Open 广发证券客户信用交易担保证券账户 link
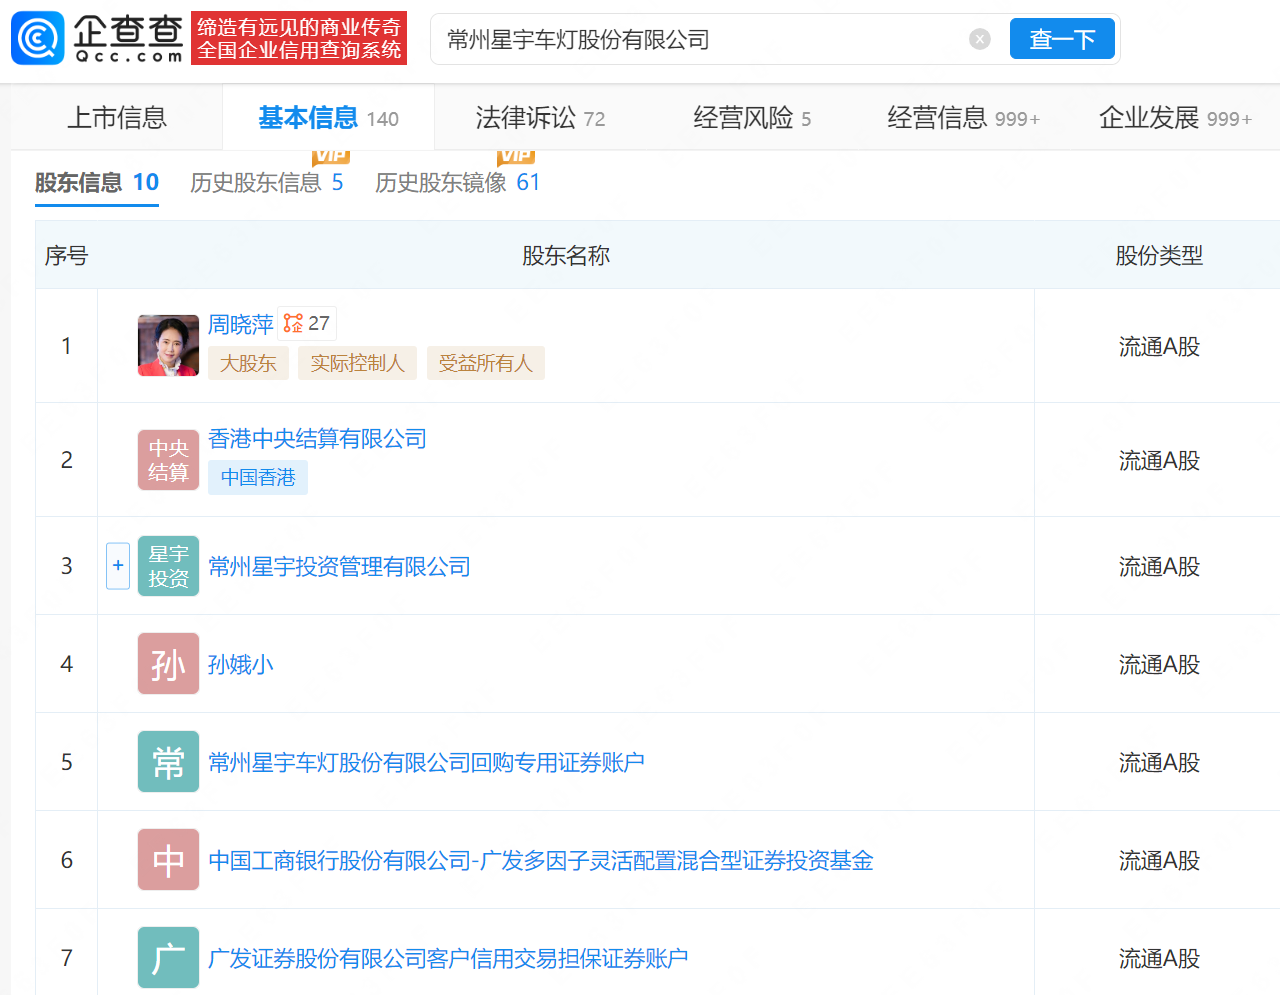 pos(448,959)
